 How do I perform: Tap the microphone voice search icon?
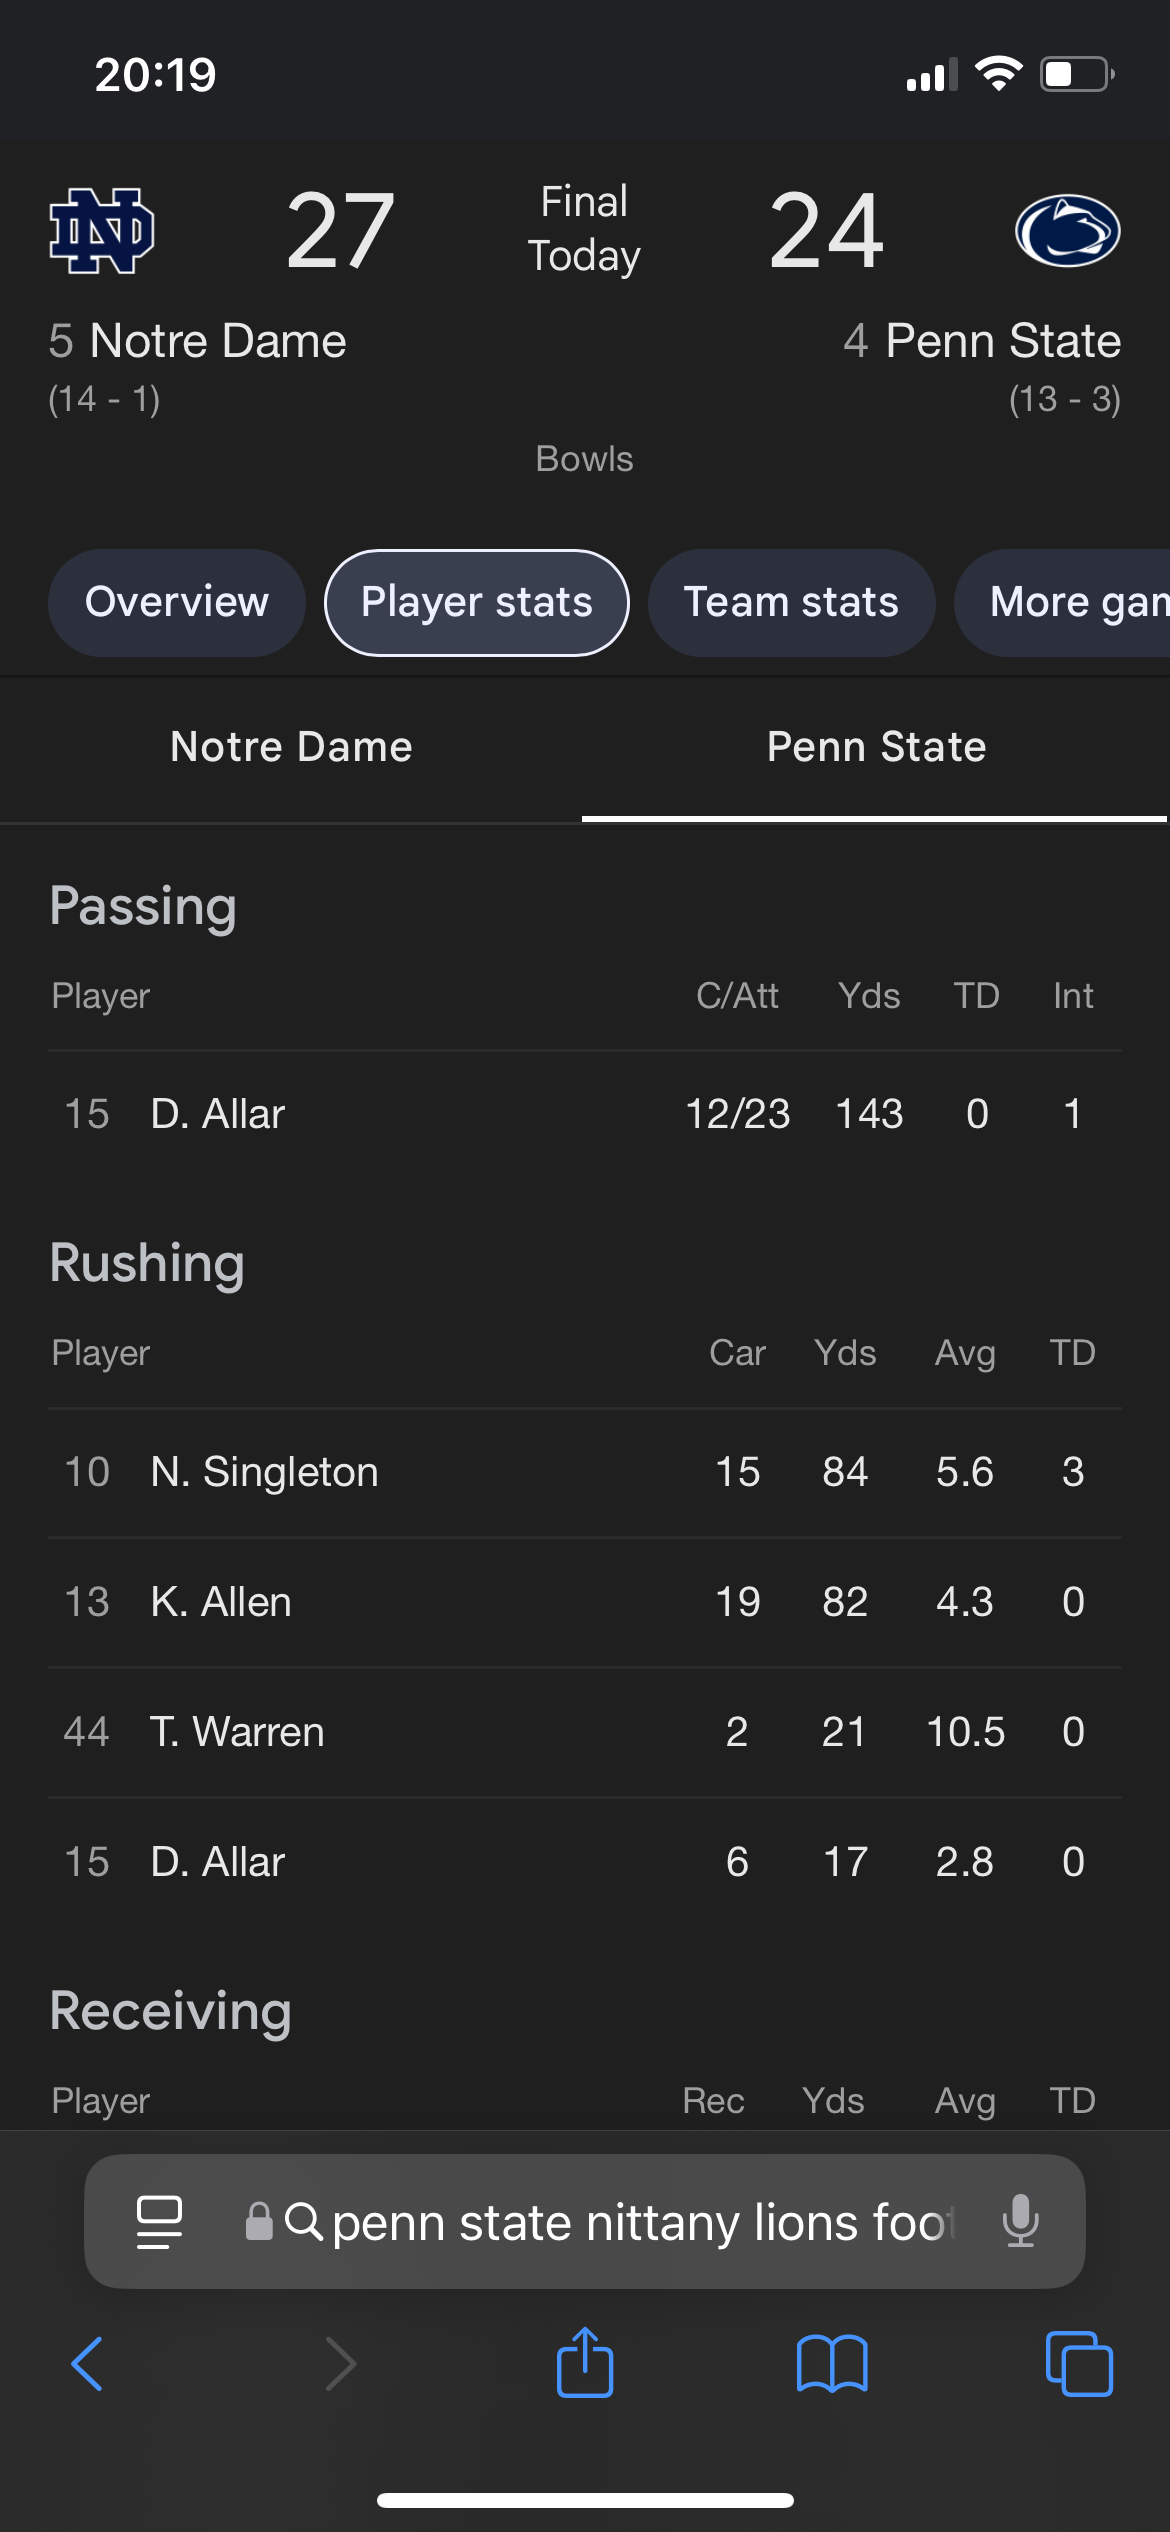[1020, 2221]
